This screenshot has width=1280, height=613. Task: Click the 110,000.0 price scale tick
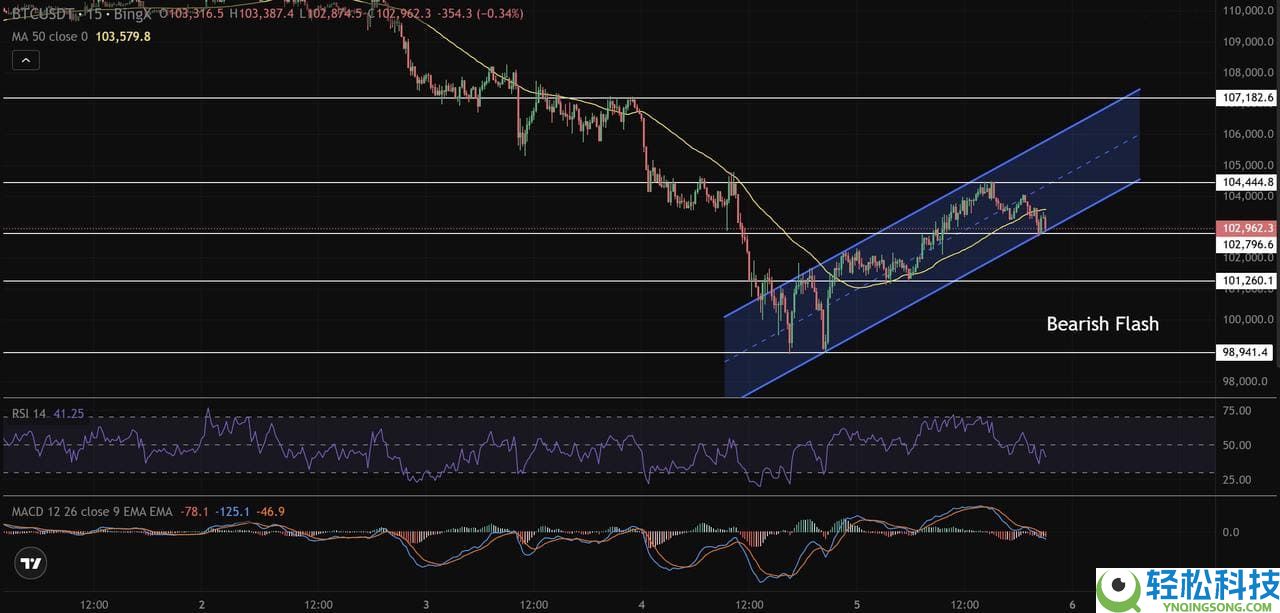click(1246, 11)
